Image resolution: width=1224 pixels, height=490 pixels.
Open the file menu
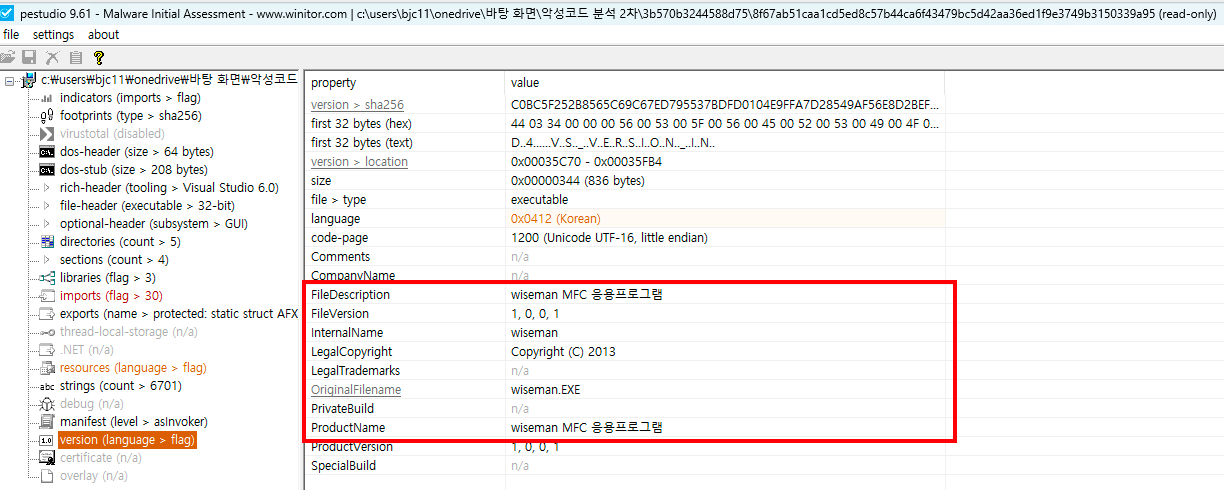pos(11,35)
